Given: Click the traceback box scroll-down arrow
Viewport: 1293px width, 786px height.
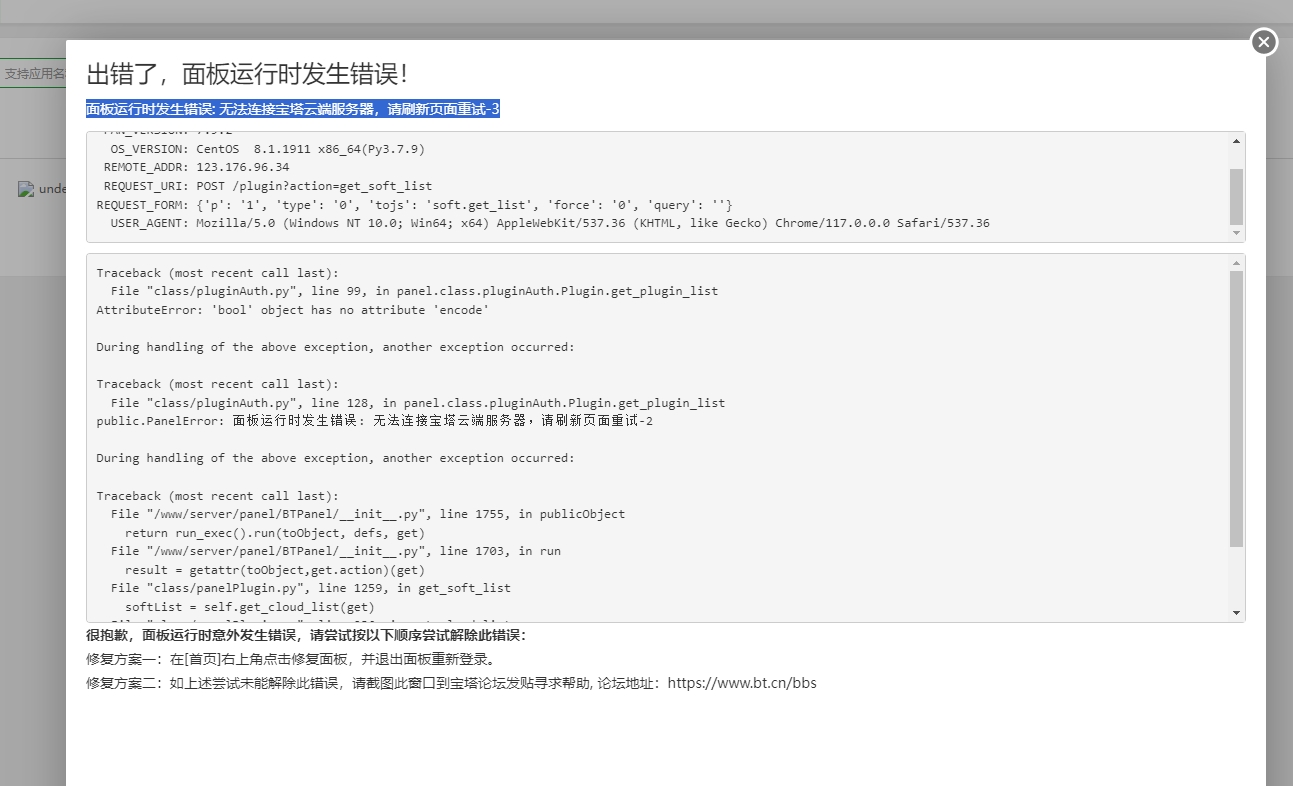Looking at the screenshot, I should [x=1237, y=613].
